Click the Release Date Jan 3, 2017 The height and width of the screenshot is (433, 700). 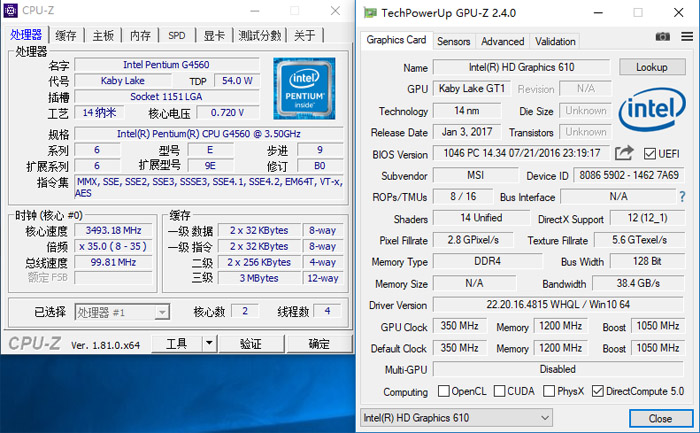click(x=467, y=132)
